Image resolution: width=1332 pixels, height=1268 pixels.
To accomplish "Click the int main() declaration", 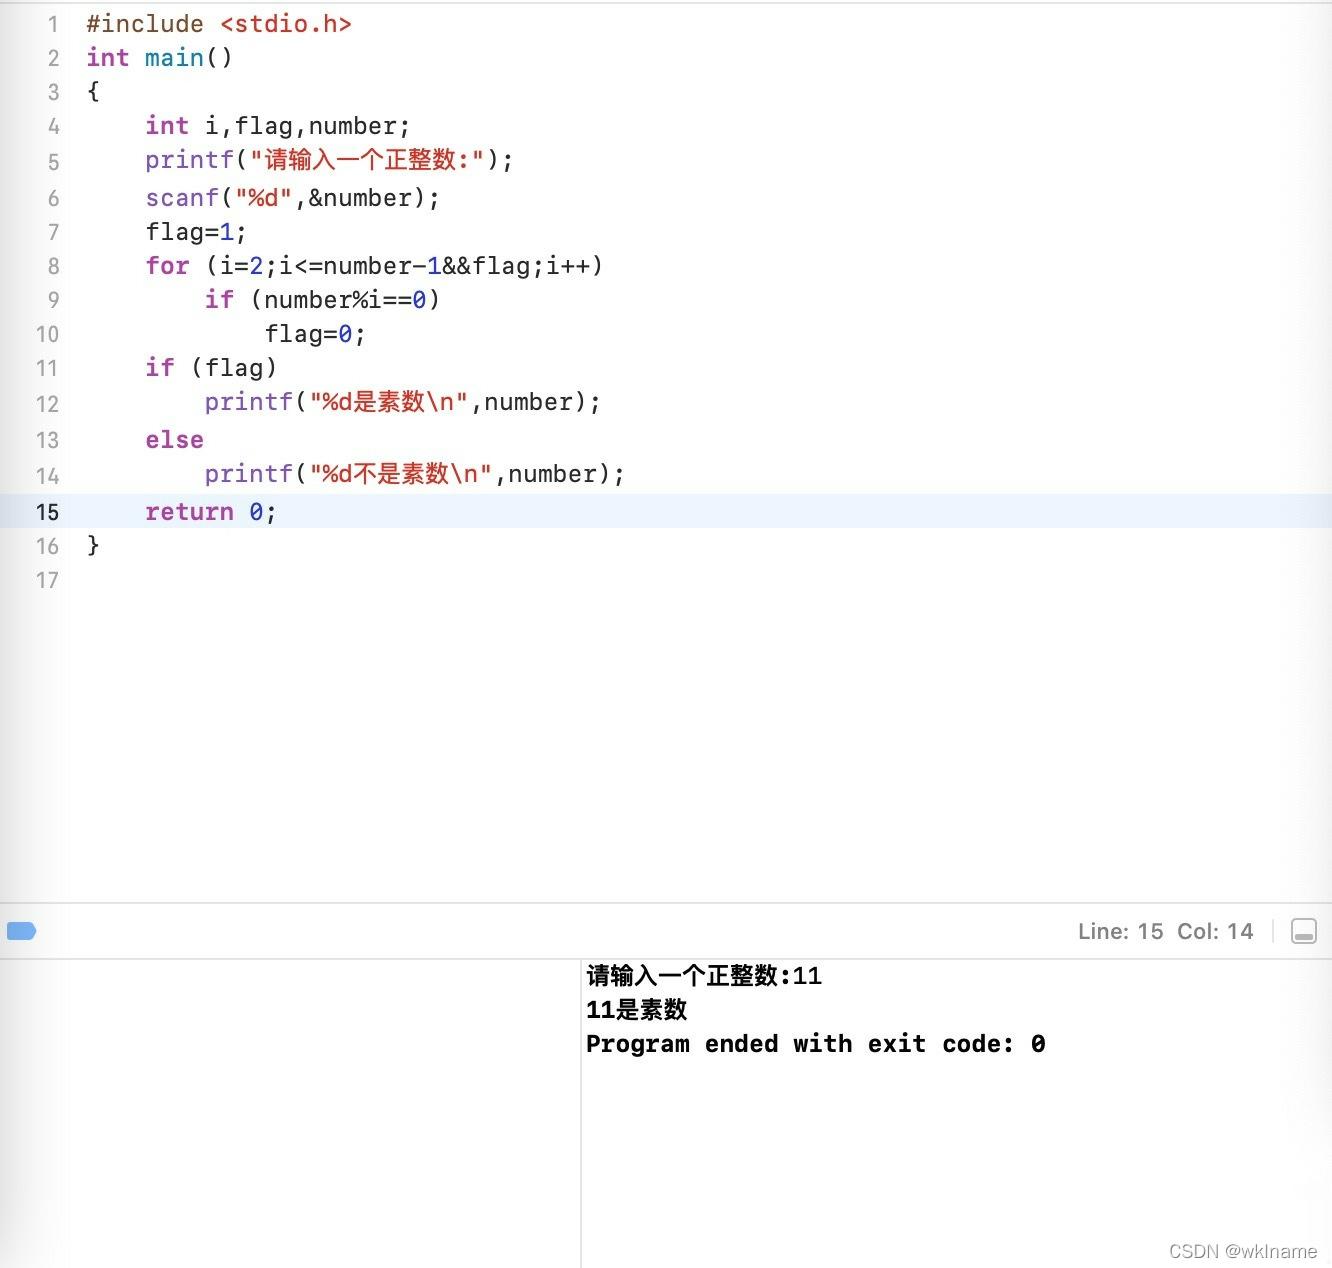I will pos(159,58).
